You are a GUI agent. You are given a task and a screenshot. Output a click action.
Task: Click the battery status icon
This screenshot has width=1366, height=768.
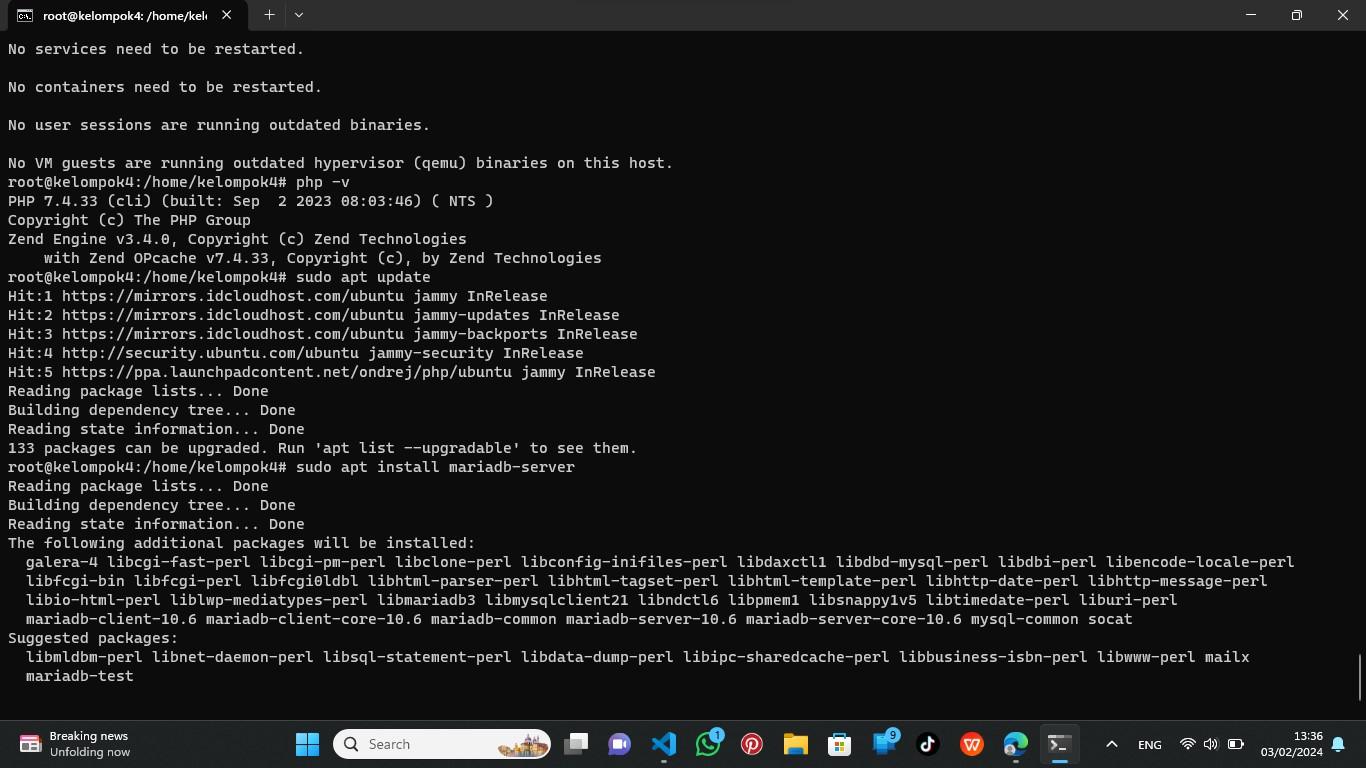click(x=1236, y=744)
